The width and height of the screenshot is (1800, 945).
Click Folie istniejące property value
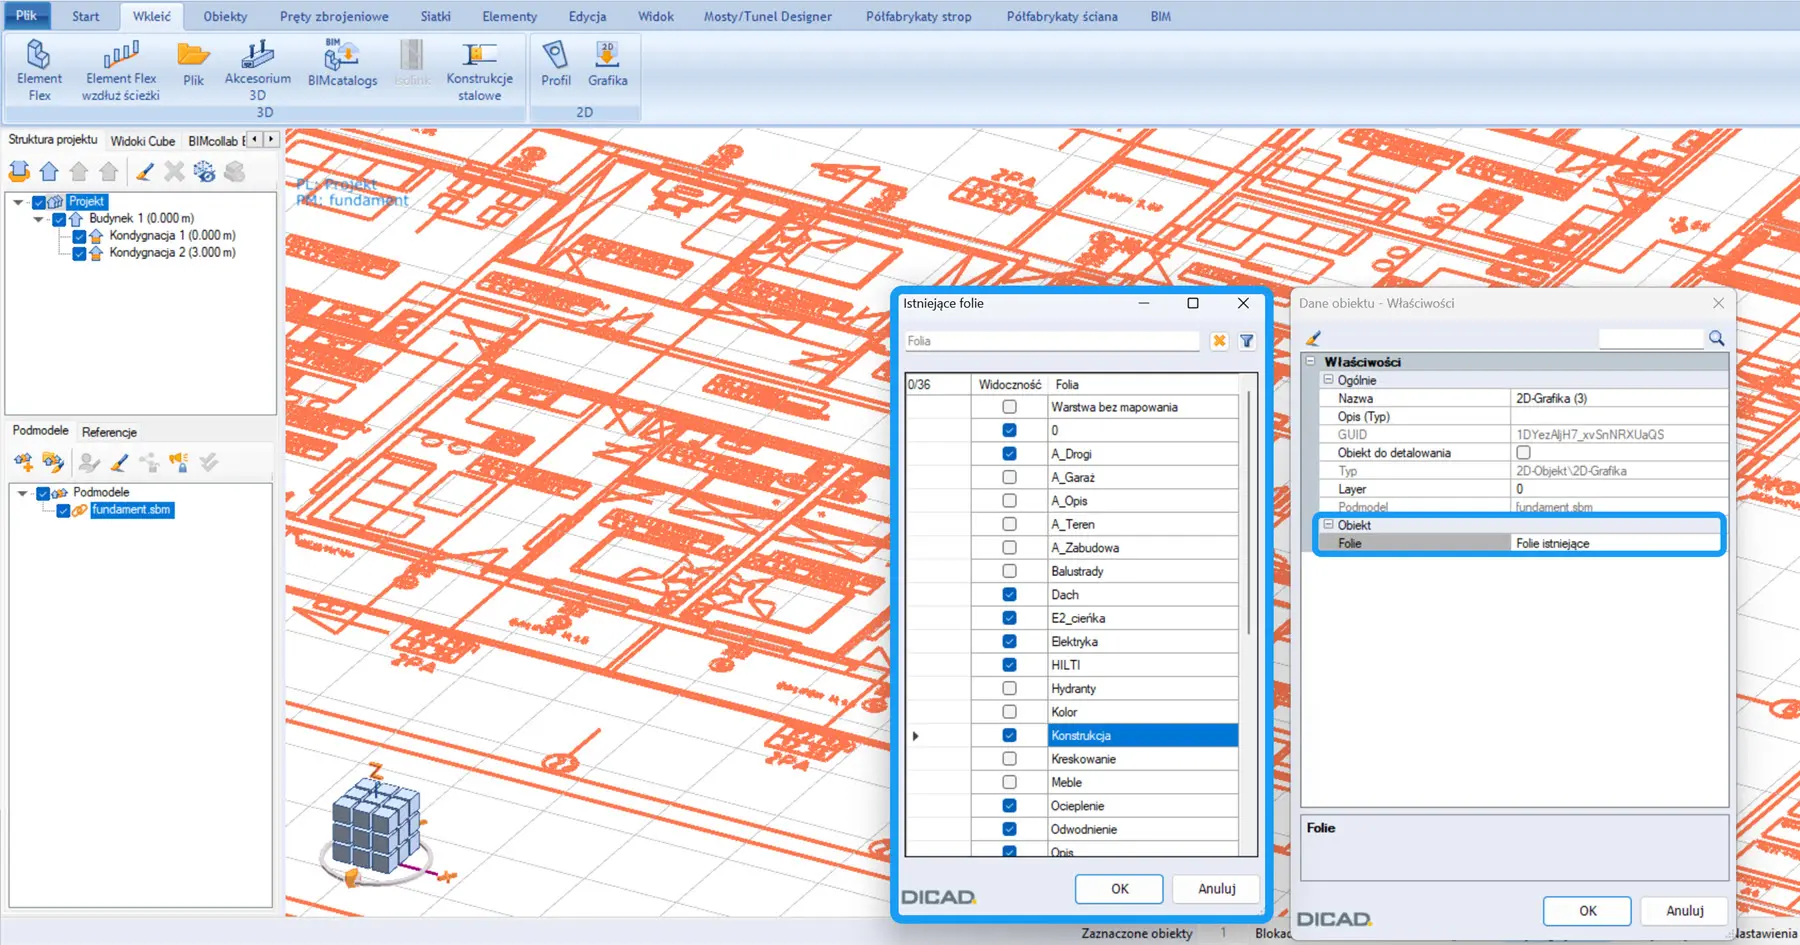tap(1618, 543)
